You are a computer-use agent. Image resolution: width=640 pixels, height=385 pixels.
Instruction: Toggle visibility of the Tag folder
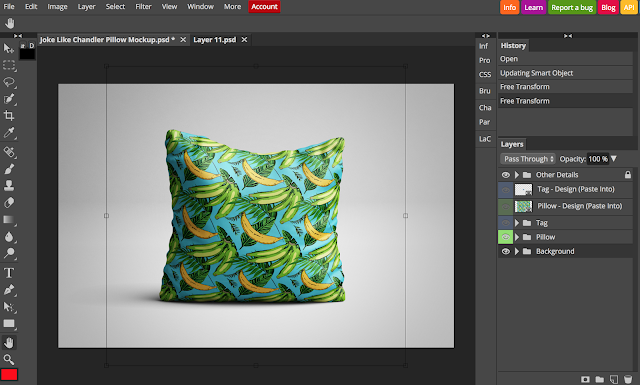tap(505, 223)
